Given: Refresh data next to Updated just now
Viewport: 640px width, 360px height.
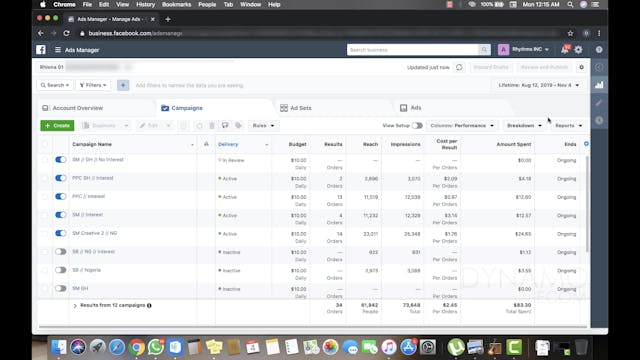Looking at the screenshot, I should click(x=459, y=67).
